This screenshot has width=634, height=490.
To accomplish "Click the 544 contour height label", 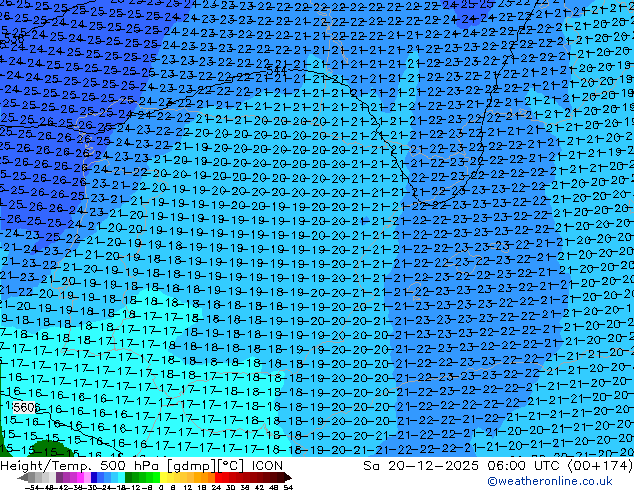I will [x=277, y=71].
